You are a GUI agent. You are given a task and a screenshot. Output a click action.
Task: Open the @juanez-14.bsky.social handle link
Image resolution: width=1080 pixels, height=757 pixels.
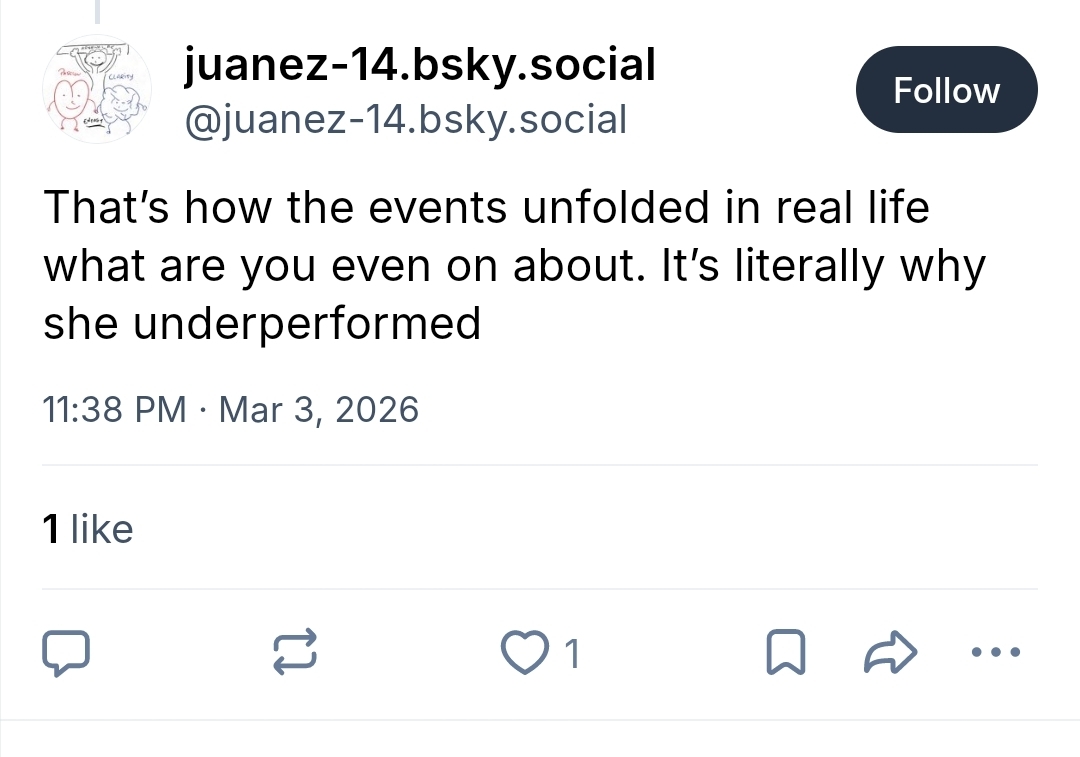(406, 119)
